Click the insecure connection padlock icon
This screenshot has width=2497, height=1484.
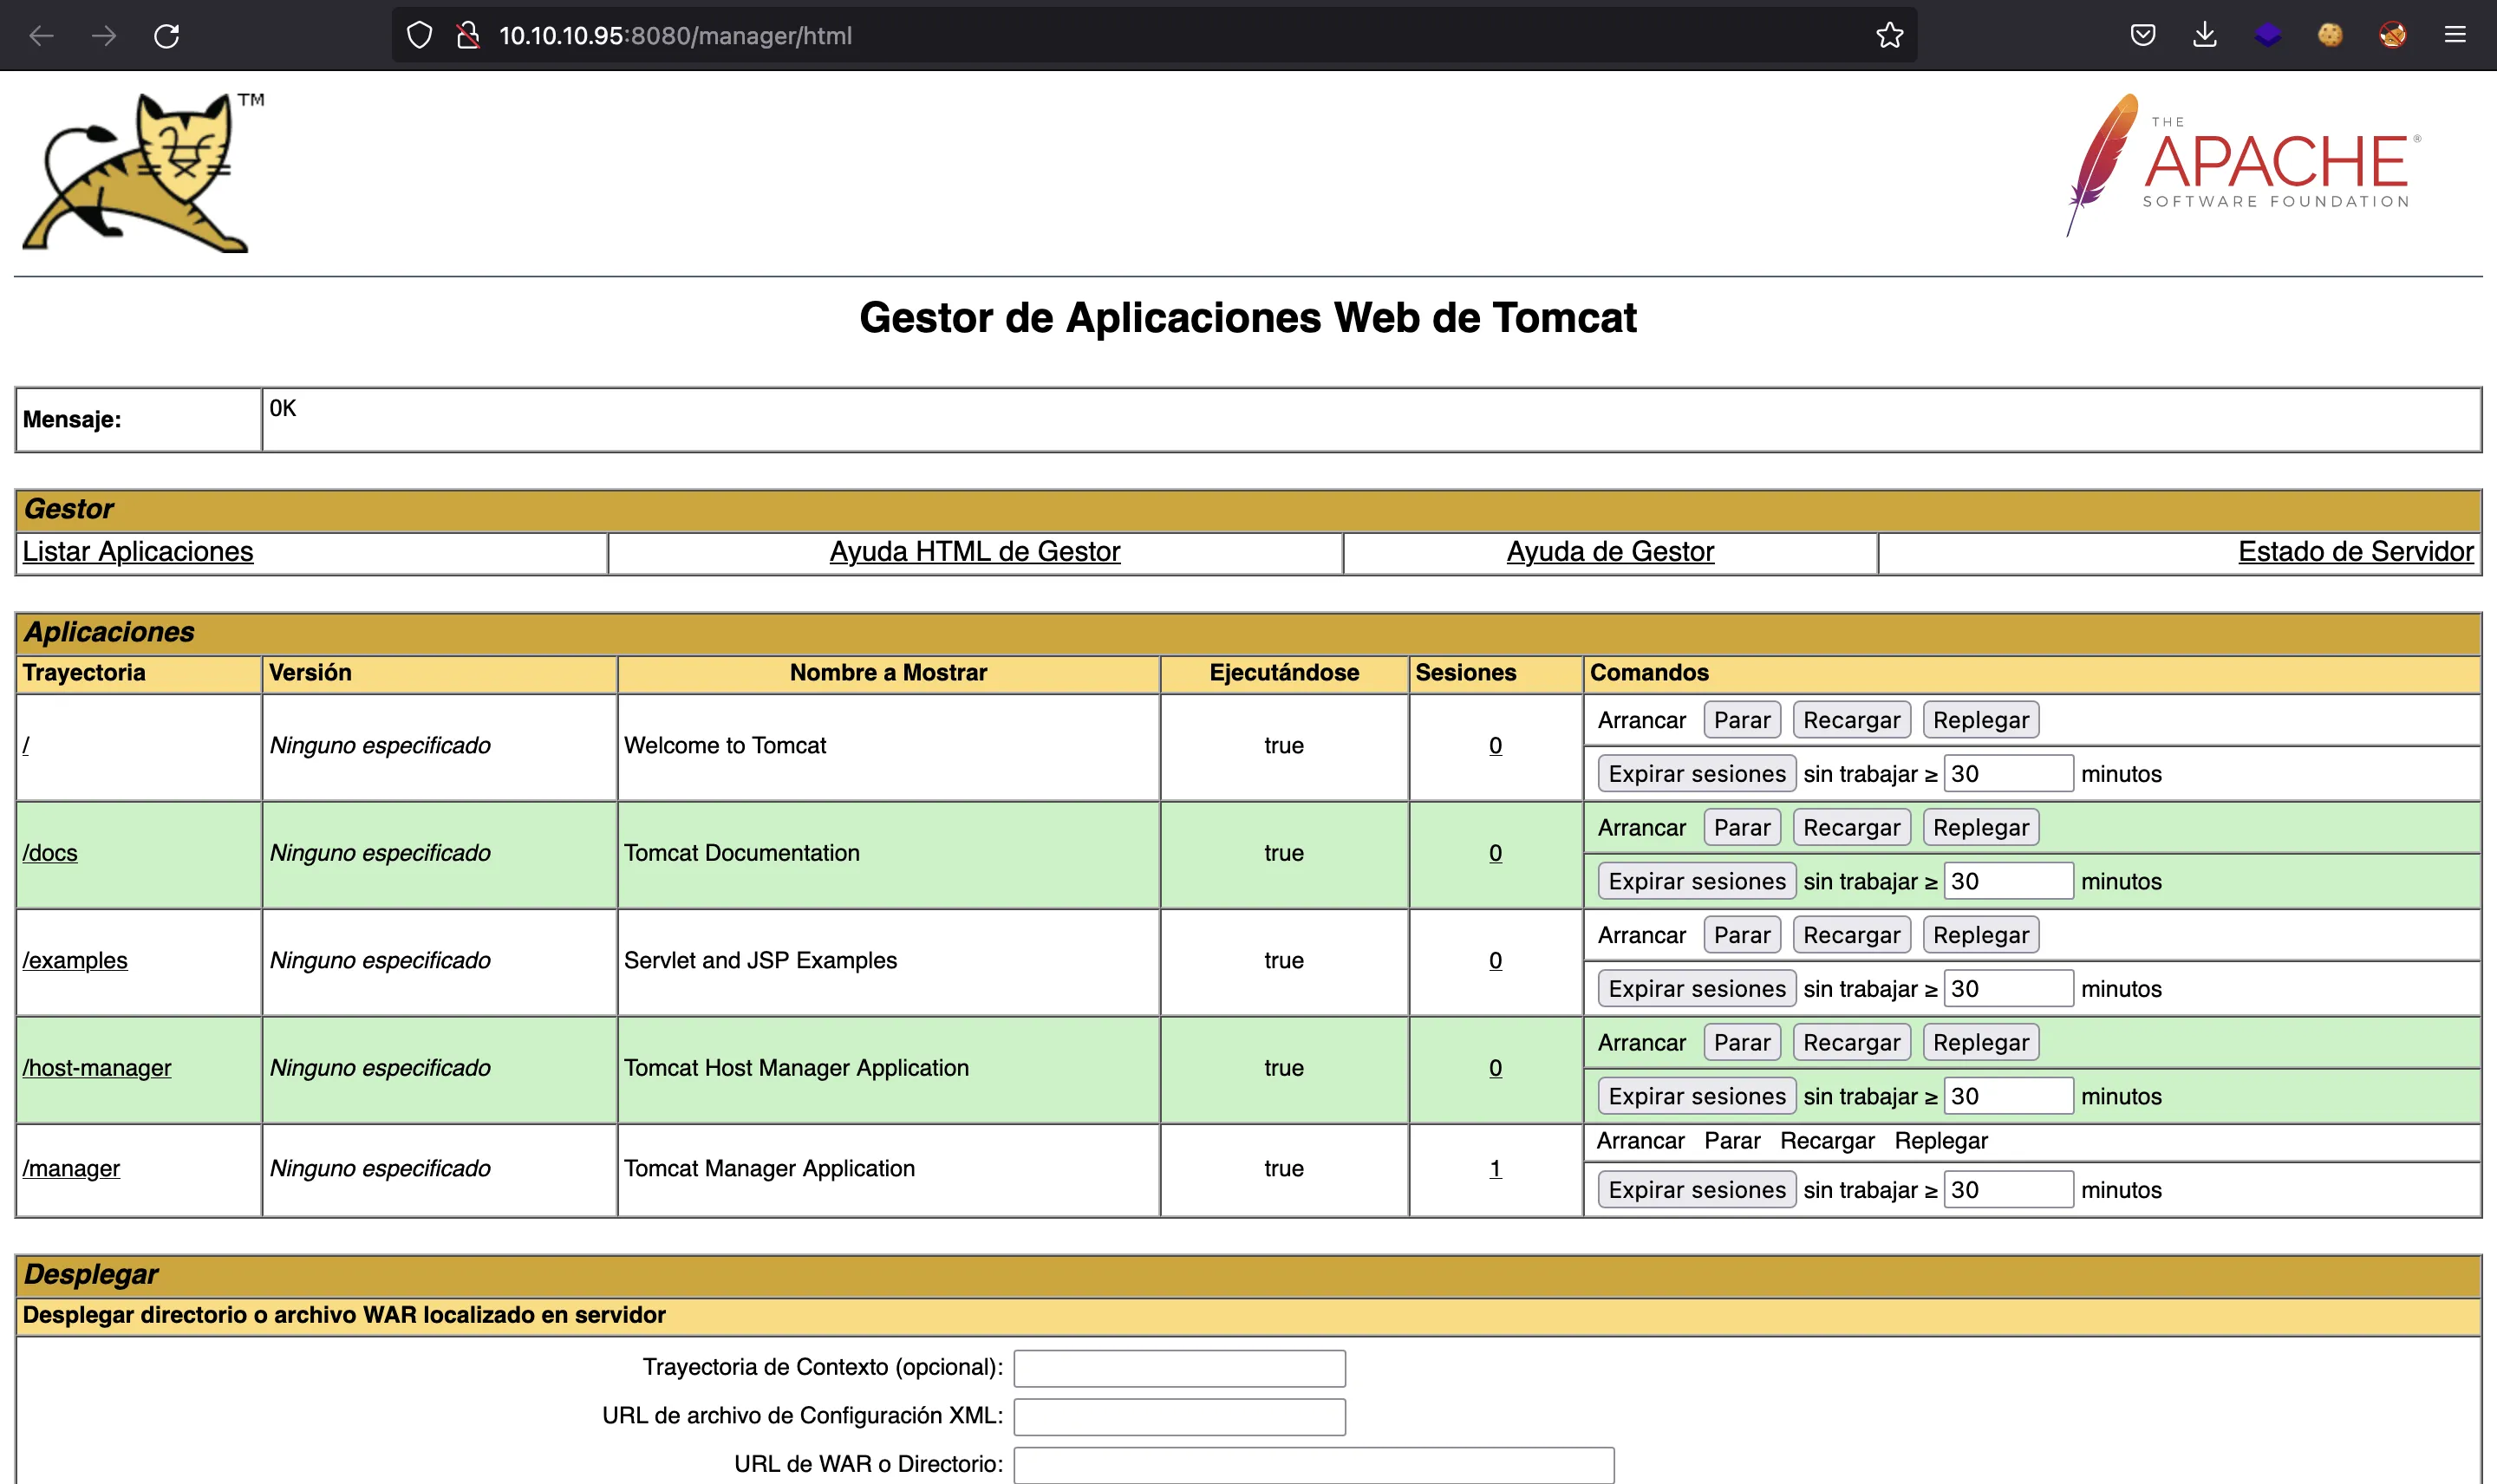pyautogui.click(x=468, y=36)
